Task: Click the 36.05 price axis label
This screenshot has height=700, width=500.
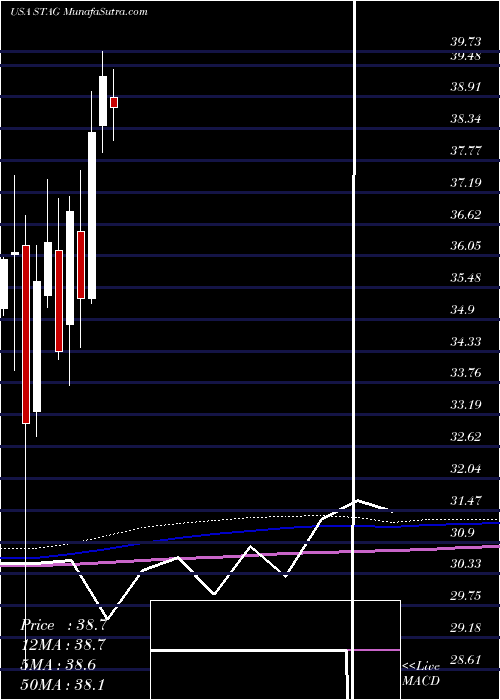Action: [466, 246]
